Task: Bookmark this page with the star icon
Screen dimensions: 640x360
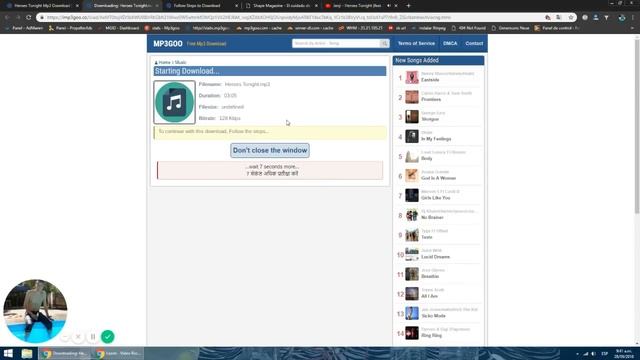Action: pos(571,18)
